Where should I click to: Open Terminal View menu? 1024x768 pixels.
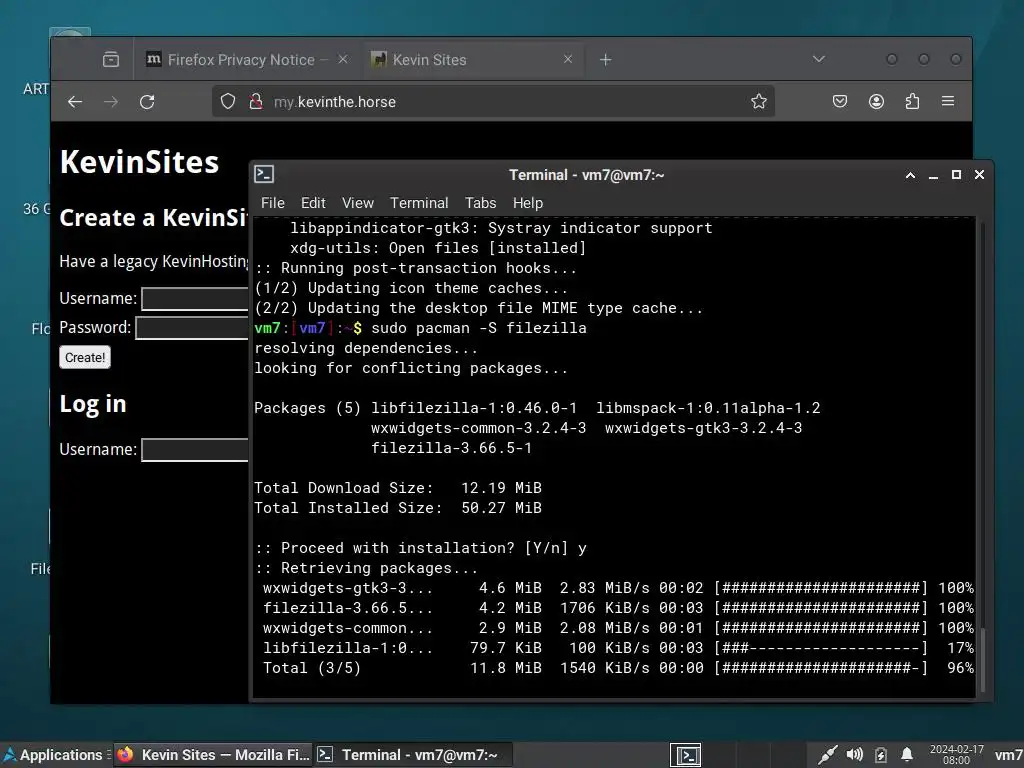pyautogui.click(x=358, y=203)
